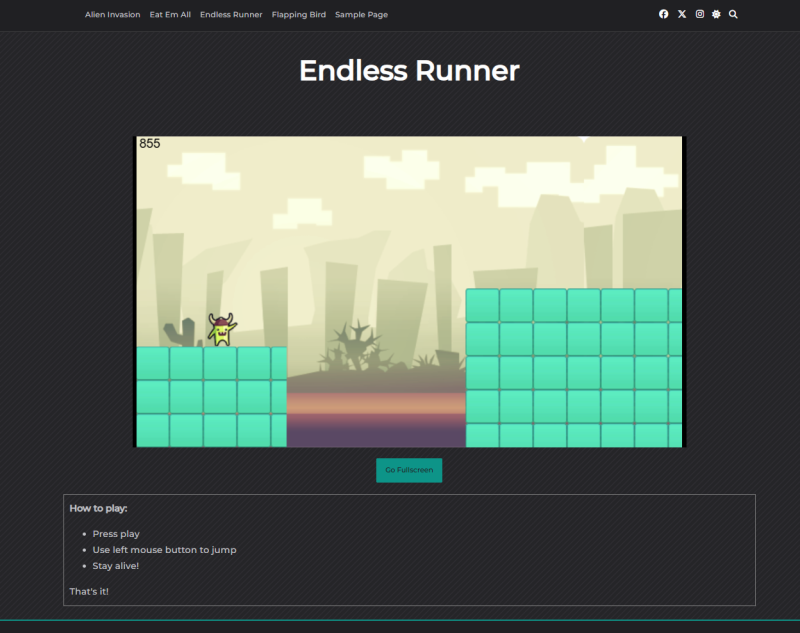The height and width of the screenshot is (633, 800).
Task: Click the 855 score counter
Action: (x=149, y=144)
